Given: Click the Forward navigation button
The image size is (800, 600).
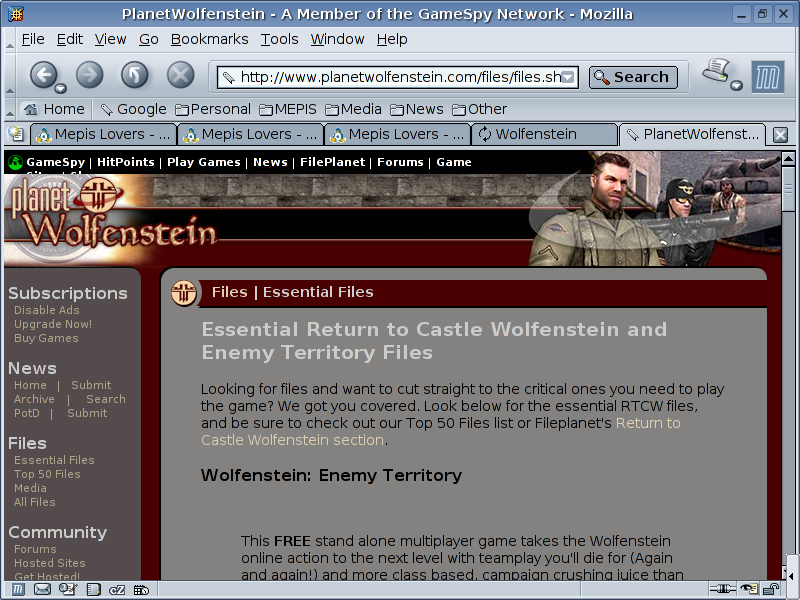Looking at the screenshot, I should coord(90,75).
